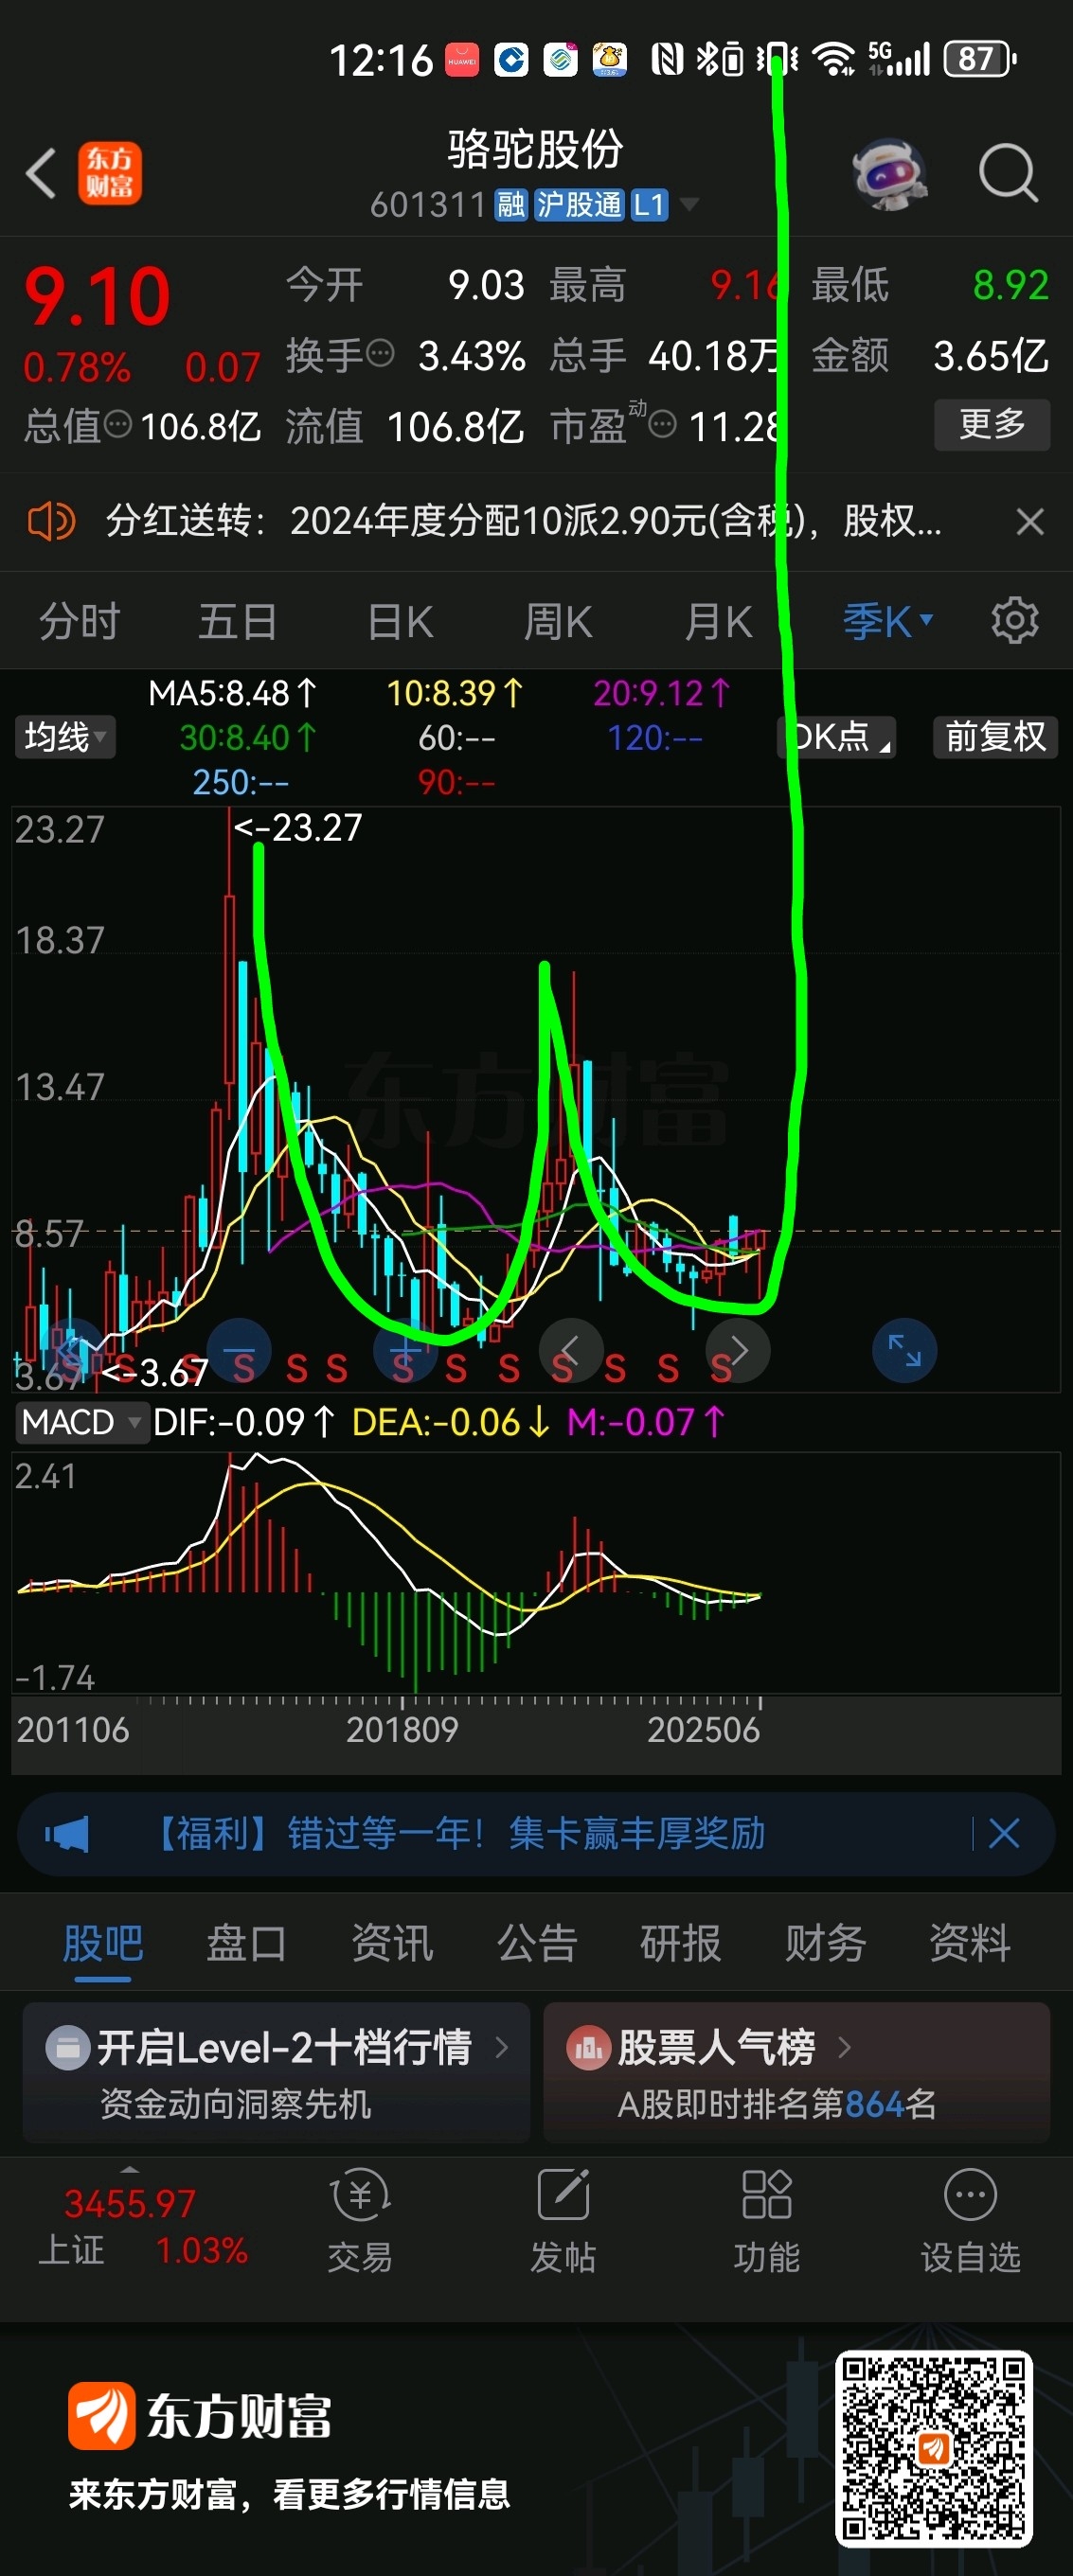Open 股票人气榜 card
The width and height of the screenshot is (1073, 2576).
796,2072
